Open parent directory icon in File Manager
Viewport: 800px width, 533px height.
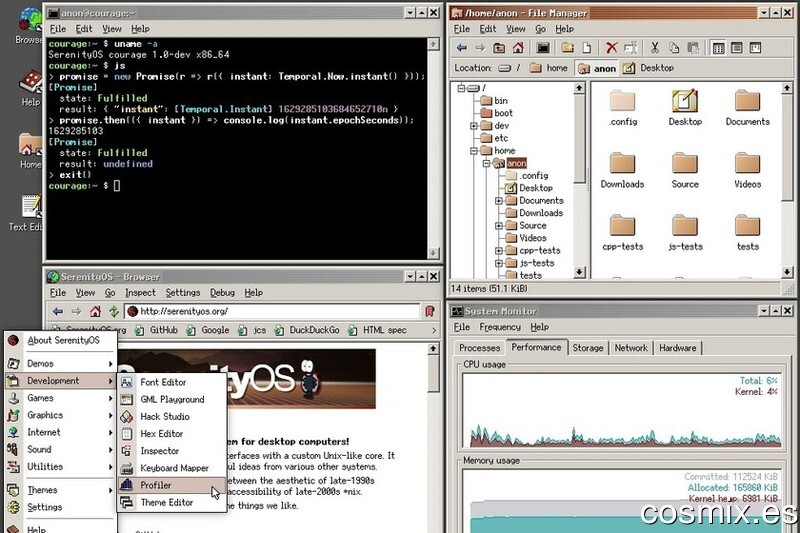[x=499, y=48]
